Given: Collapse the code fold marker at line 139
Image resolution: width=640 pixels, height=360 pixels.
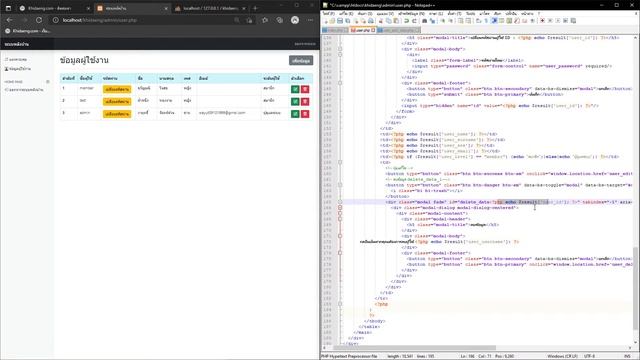Looking at the screenshot, I should (x=340, y=54).
